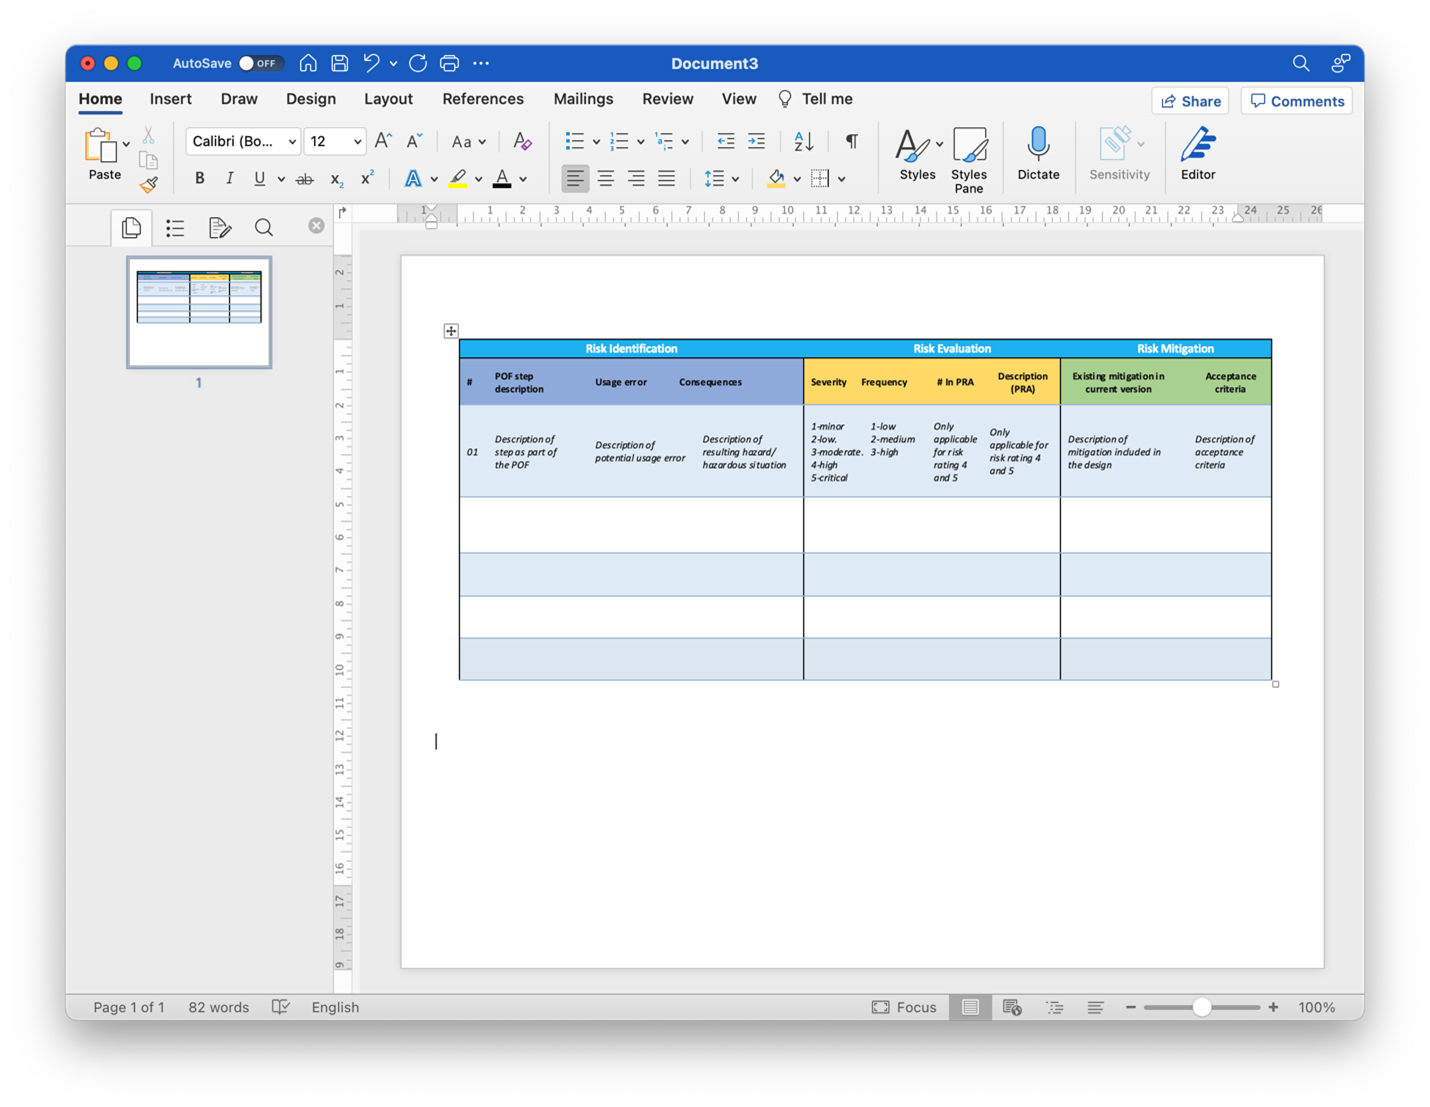The width and height of the screenshot is (1430, 1107).
Task: Switch to the Layout tab
Action: [388, 99]
